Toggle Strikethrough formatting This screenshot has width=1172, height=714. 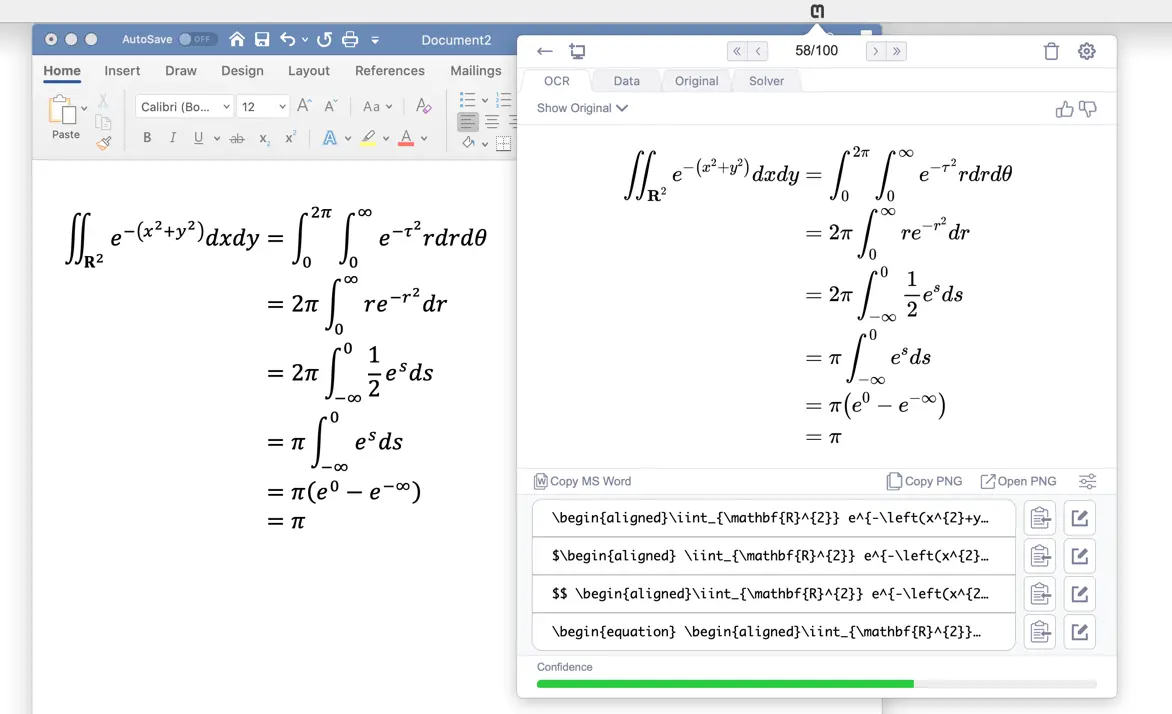coord(237,138)
